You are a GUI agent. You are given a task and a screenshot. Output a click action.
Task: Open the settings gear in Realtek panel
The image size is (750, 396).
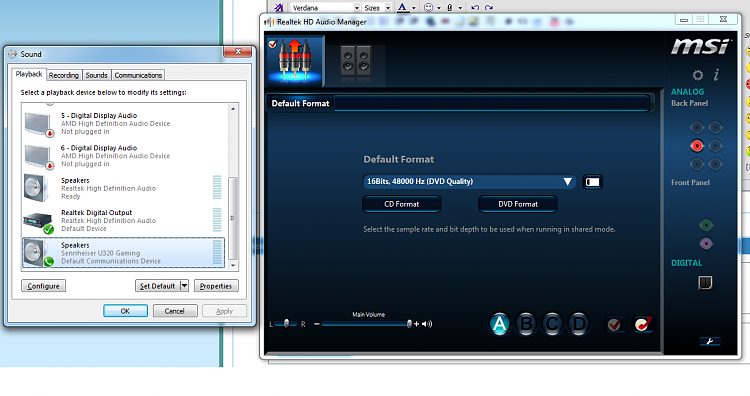point(698,75)
